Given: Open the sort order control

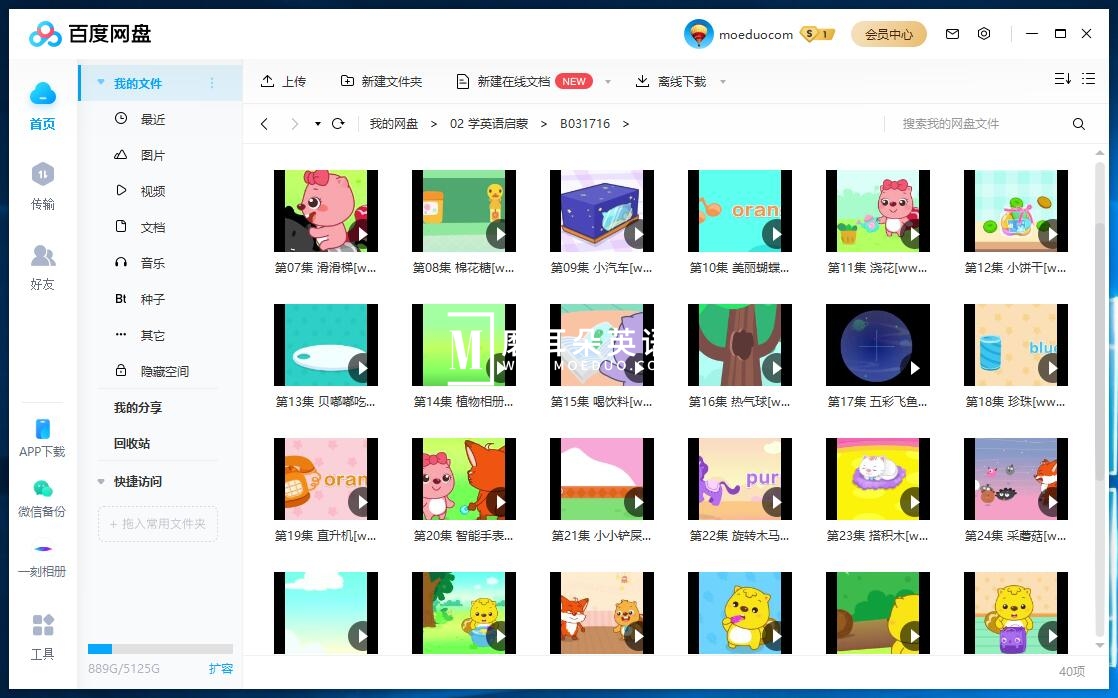Looking at the screenshot, I should (x=1064, y=77).
